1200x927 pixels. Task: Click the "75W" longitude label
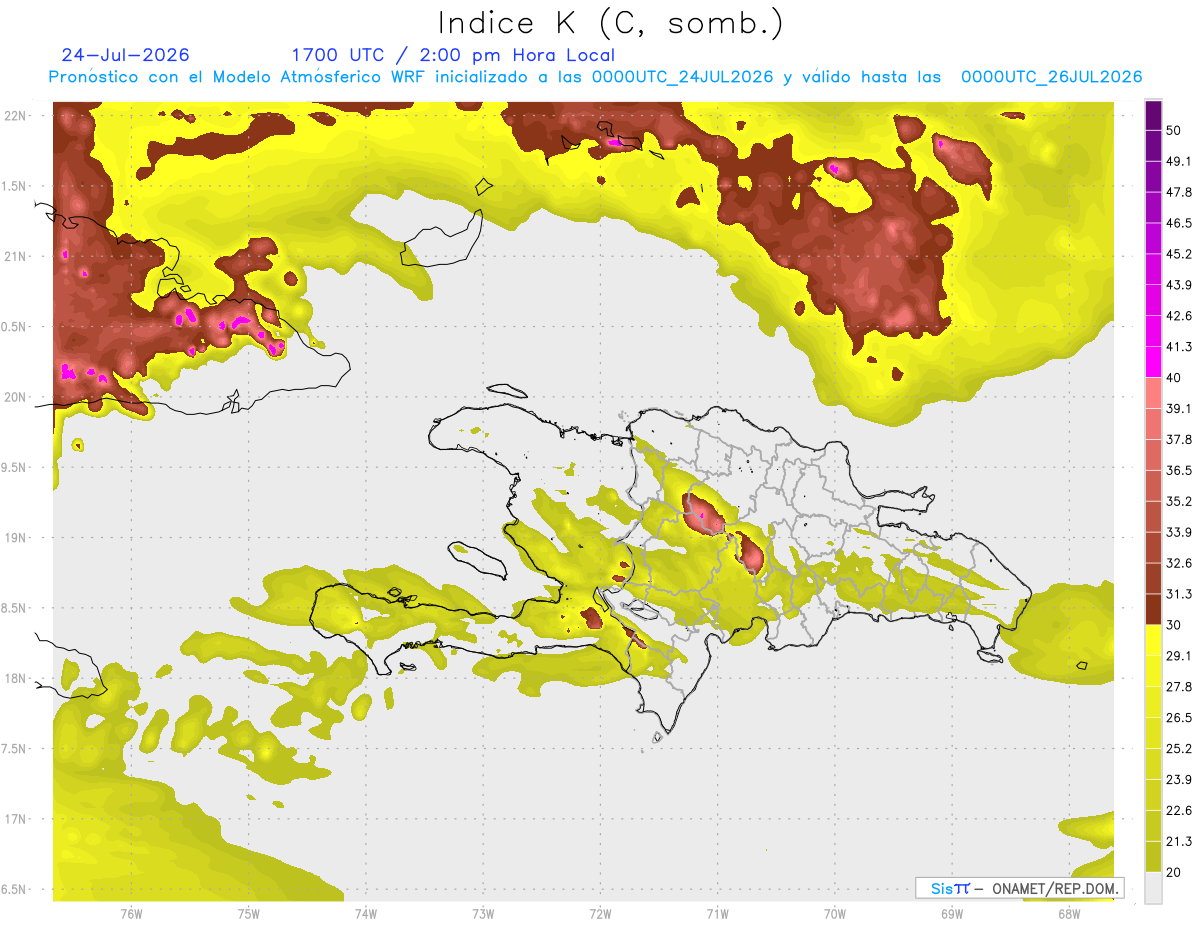248,913
